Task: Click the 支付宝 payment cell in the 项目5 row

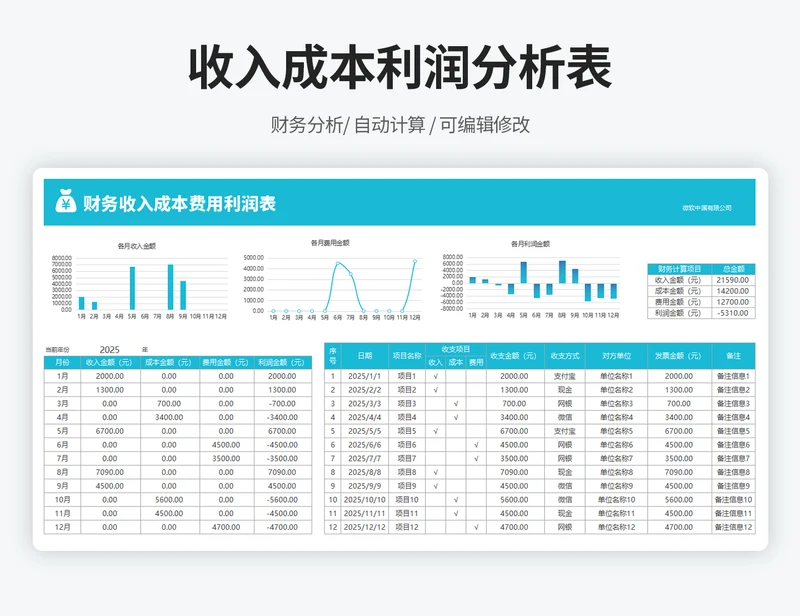Action: point(565,431)
